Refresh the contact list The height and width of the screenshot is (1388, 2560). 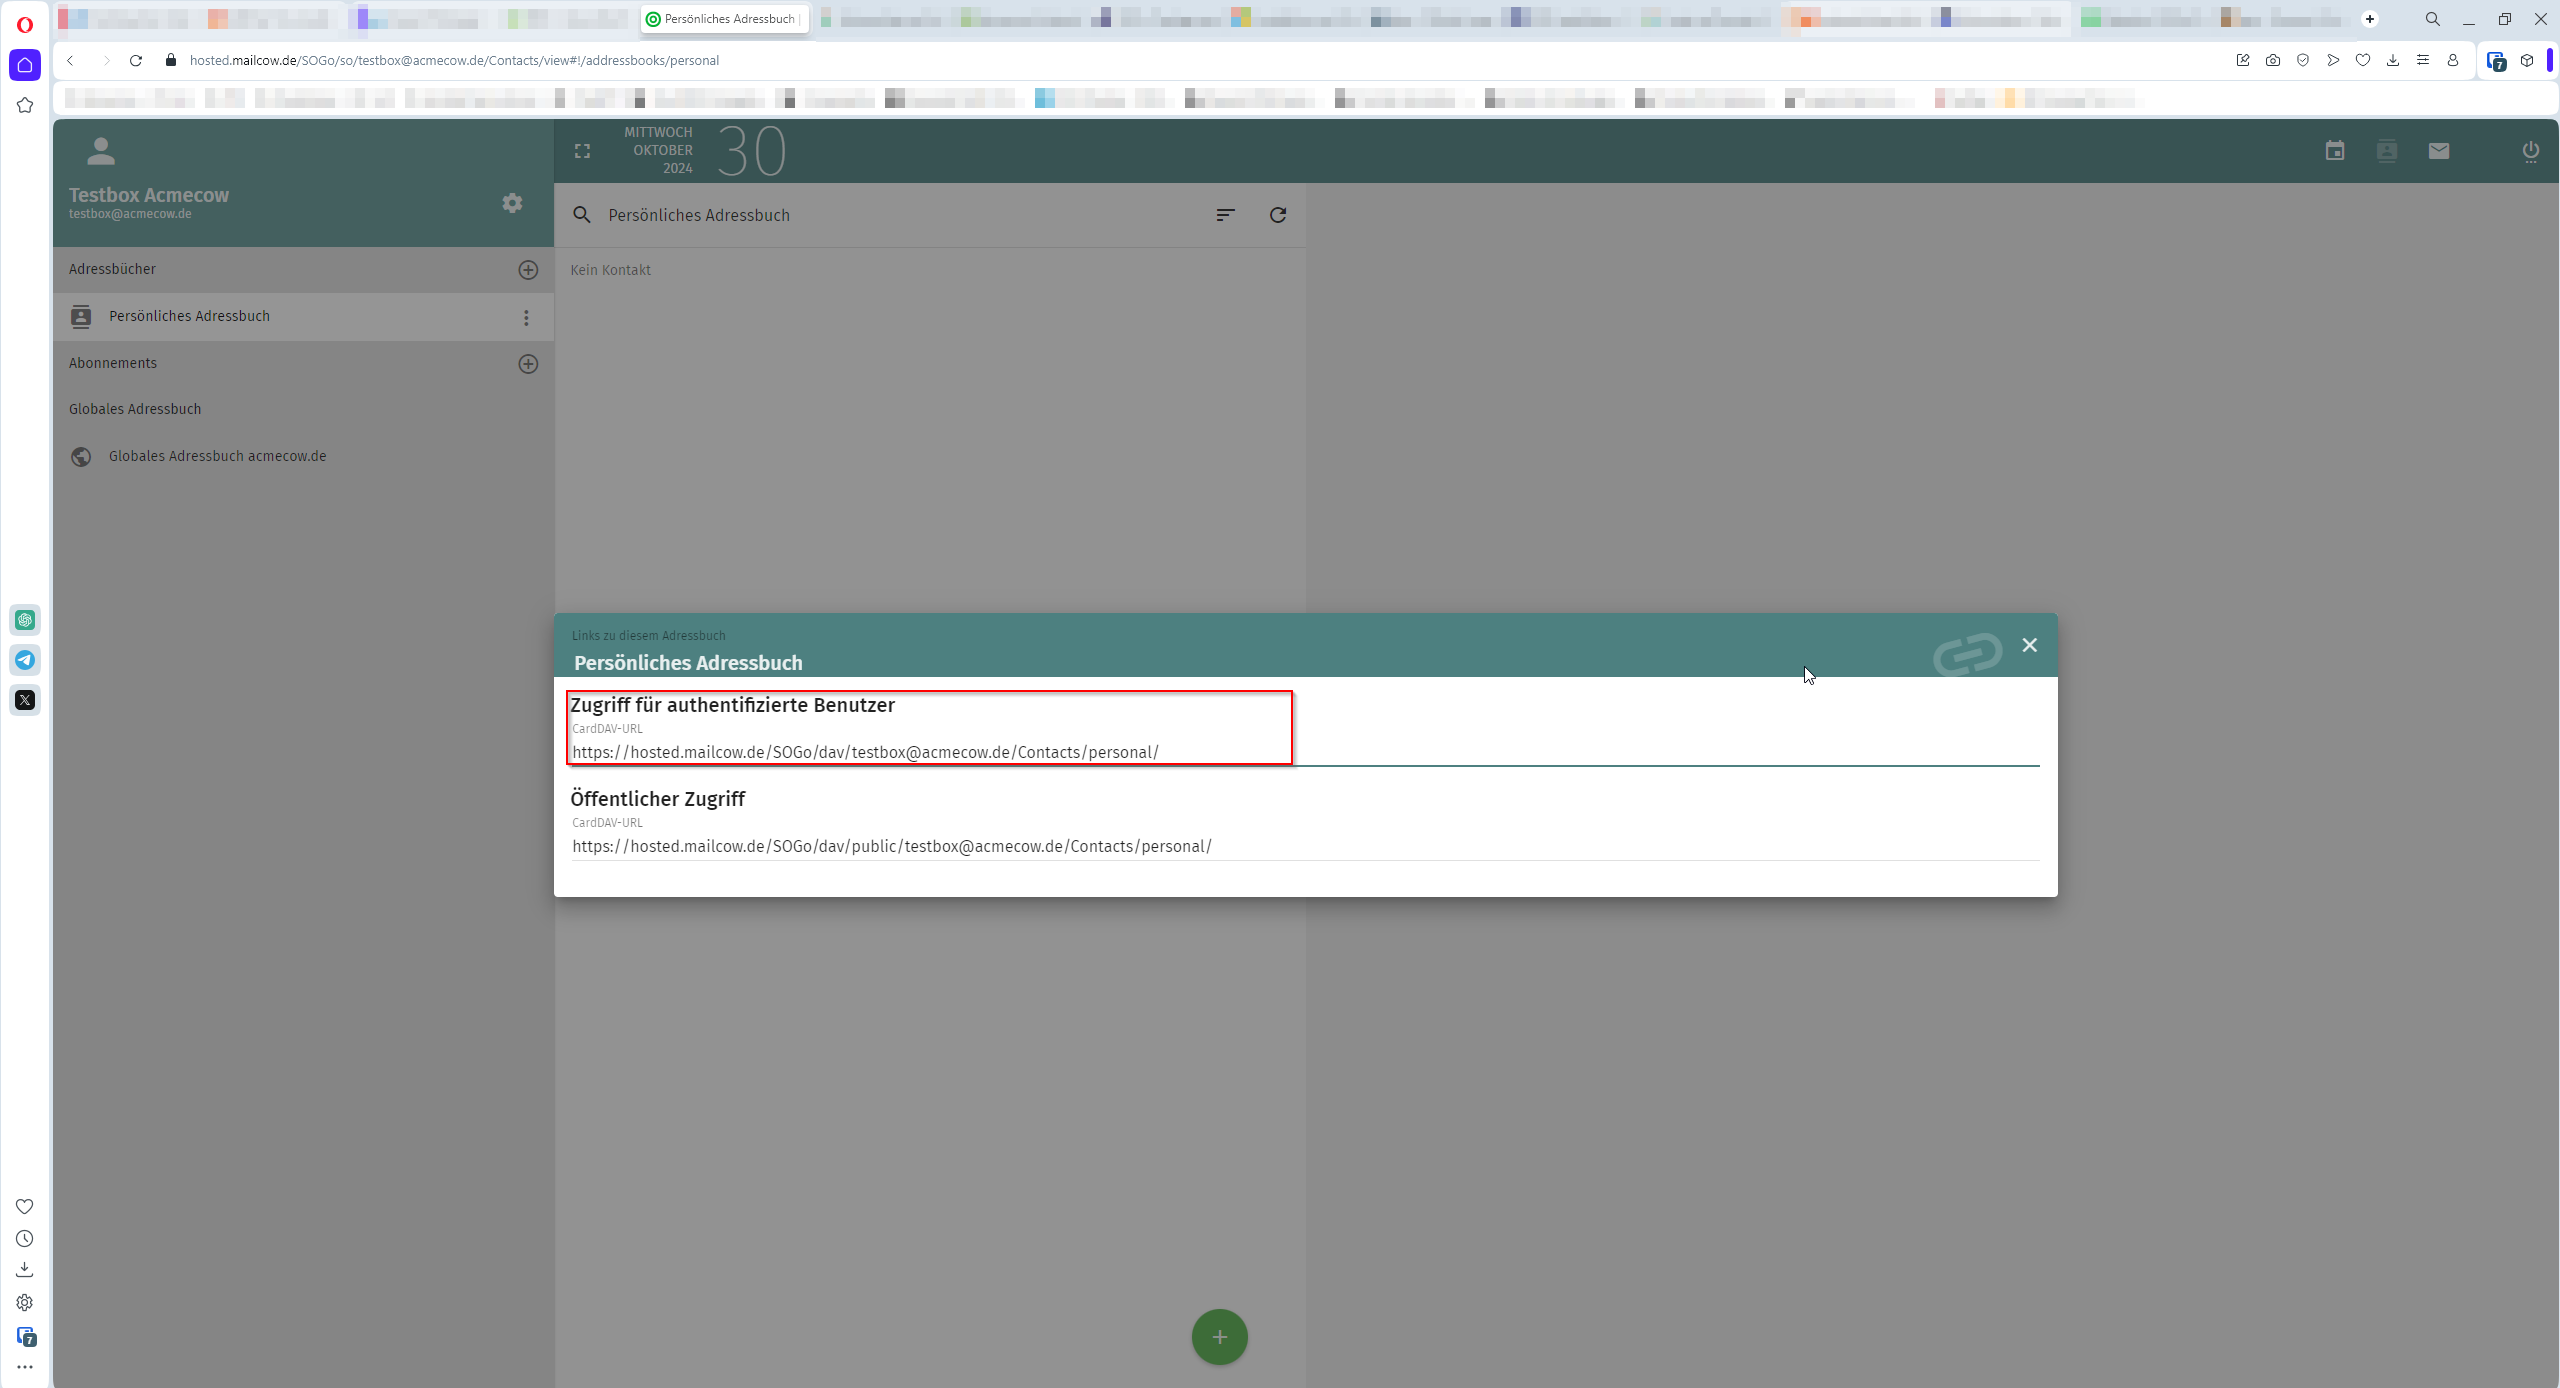click(x=1278, y=214)
